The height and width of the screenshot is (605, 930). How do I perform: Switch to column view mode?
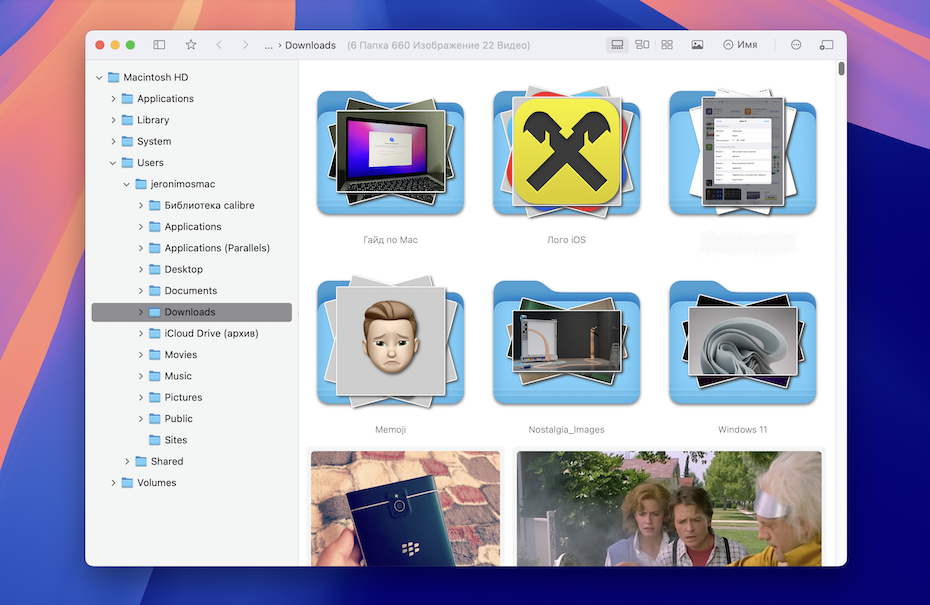coord(642,44)
